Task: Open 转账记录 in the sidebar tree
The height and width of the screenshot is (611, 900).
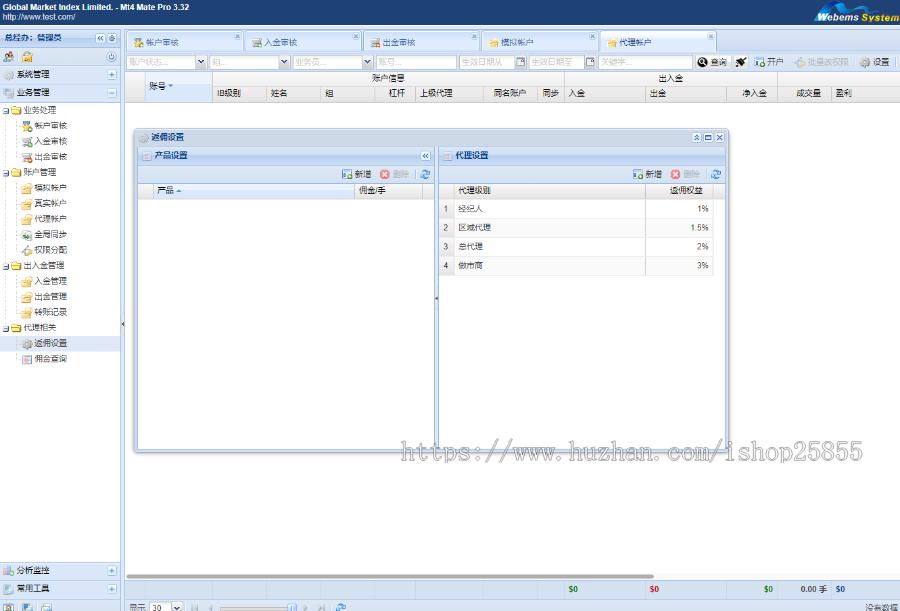Action: coord(51,312)
